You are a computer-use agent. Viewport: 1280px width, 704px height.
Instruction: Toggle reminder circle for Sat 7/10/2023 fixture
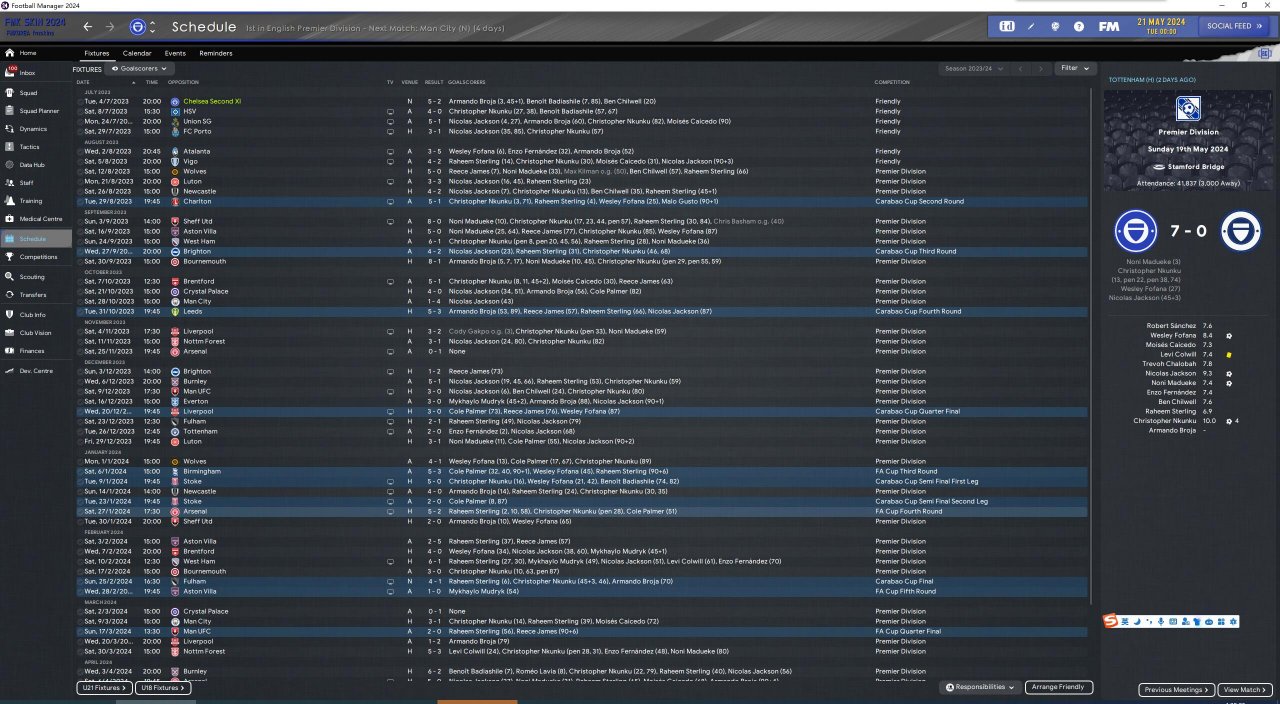coord(81,281)
